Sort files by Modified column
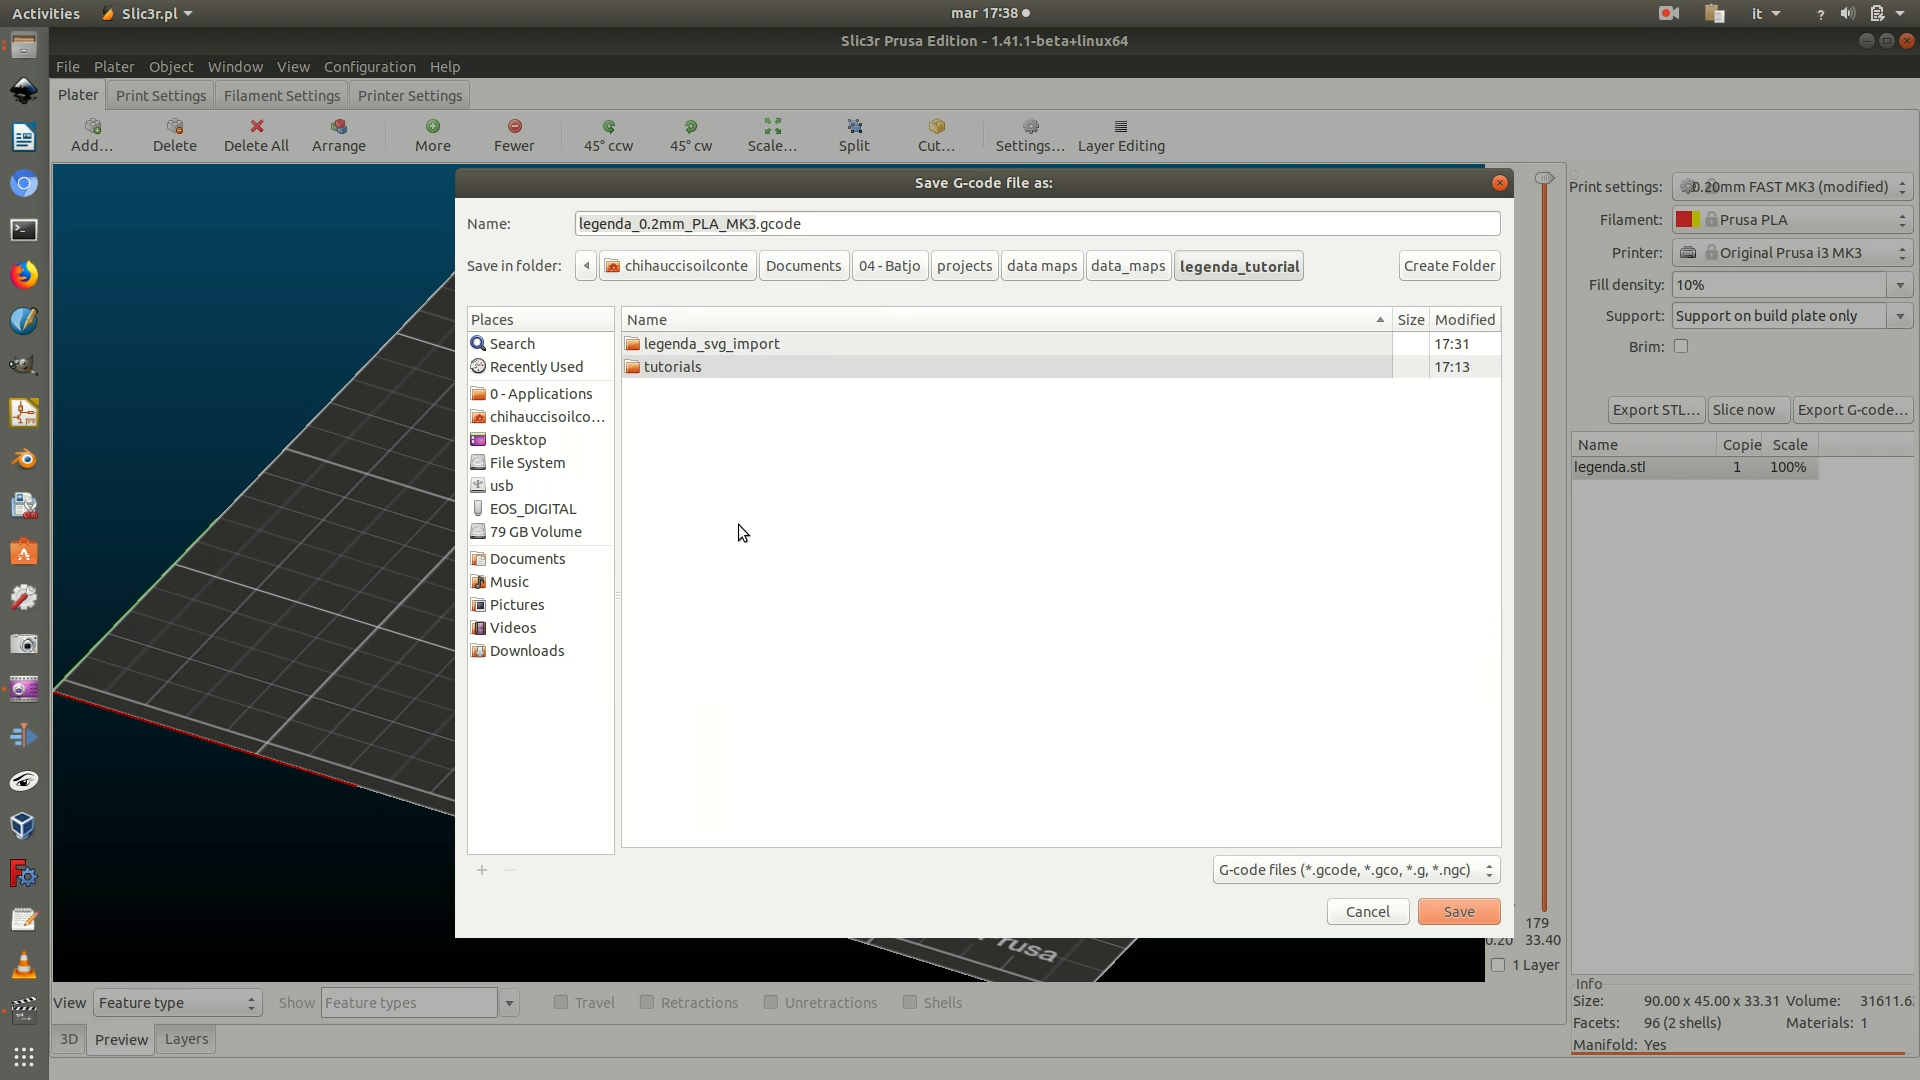1920x1080 pixels. (1465, 320)
